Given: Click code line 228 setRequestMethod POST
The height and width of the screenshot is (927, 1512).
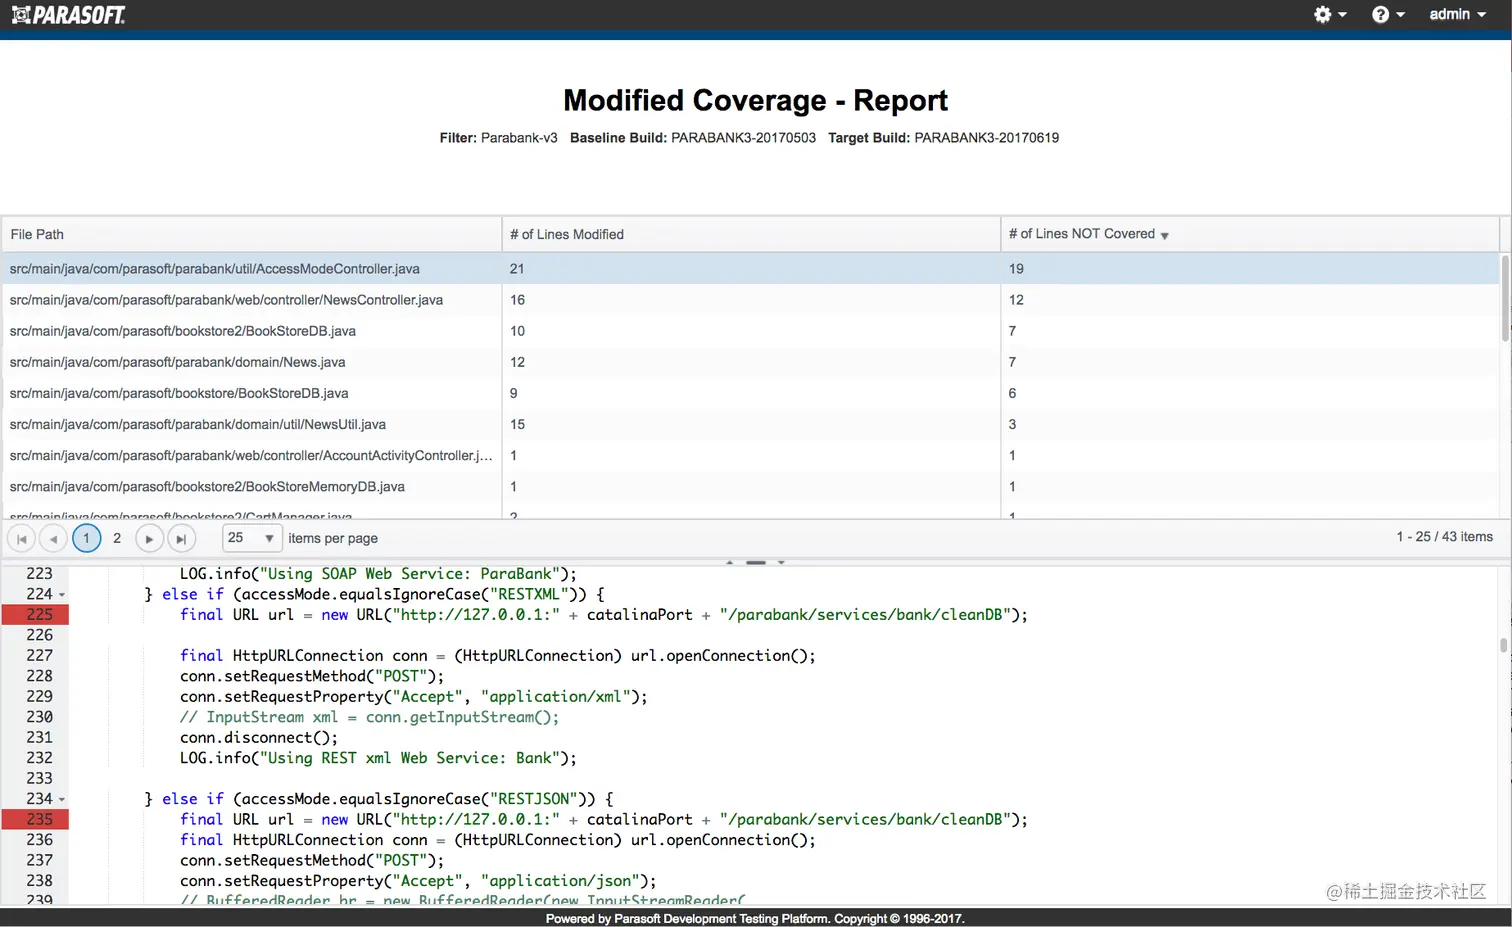Looking at the screenshot, I should point(312,676).
